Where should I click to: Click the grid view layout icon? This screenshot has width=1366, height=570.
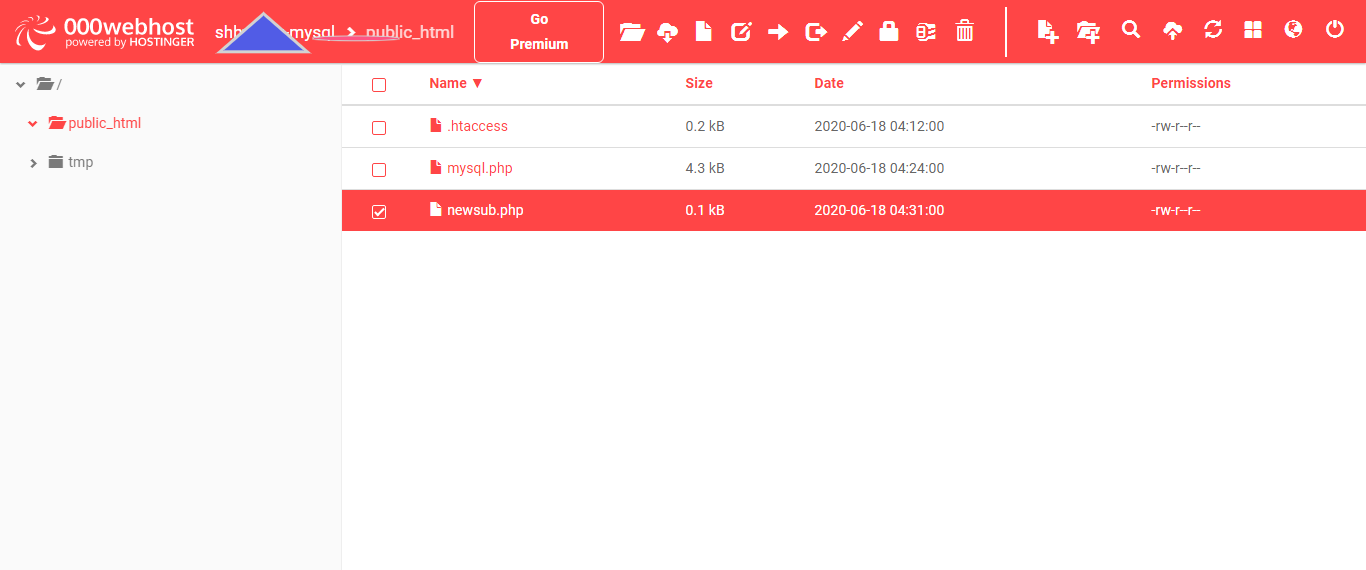(1253, 30)
